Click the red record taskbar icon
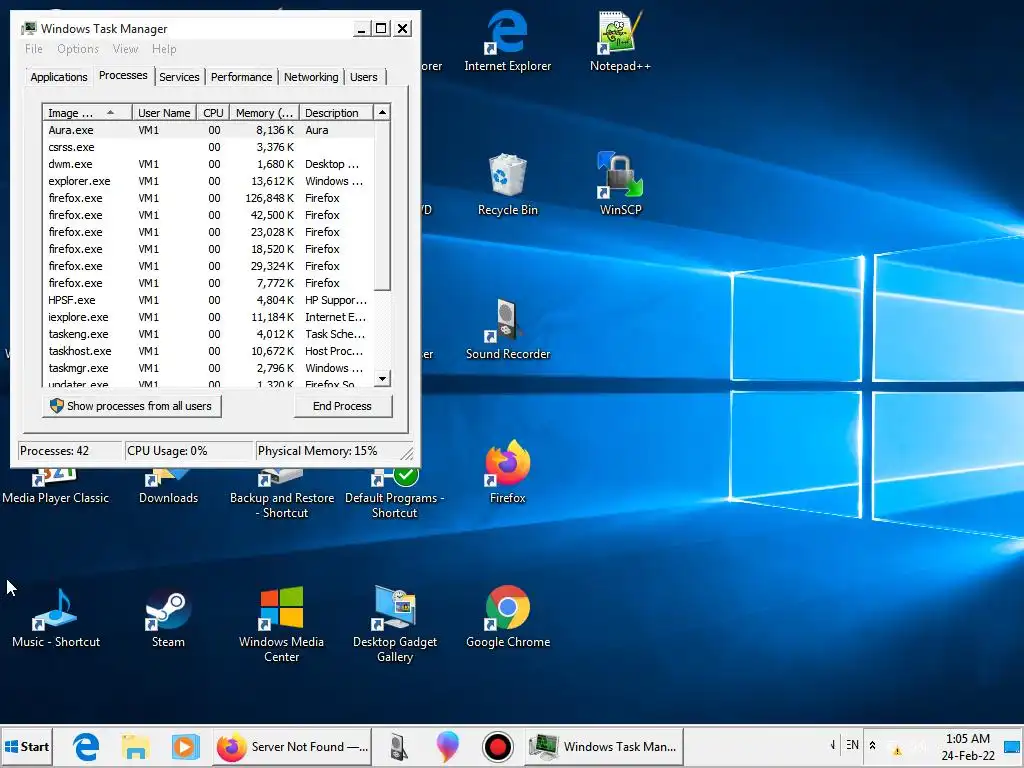Viewport: 1024px width, 768px height. pos(498,746)
